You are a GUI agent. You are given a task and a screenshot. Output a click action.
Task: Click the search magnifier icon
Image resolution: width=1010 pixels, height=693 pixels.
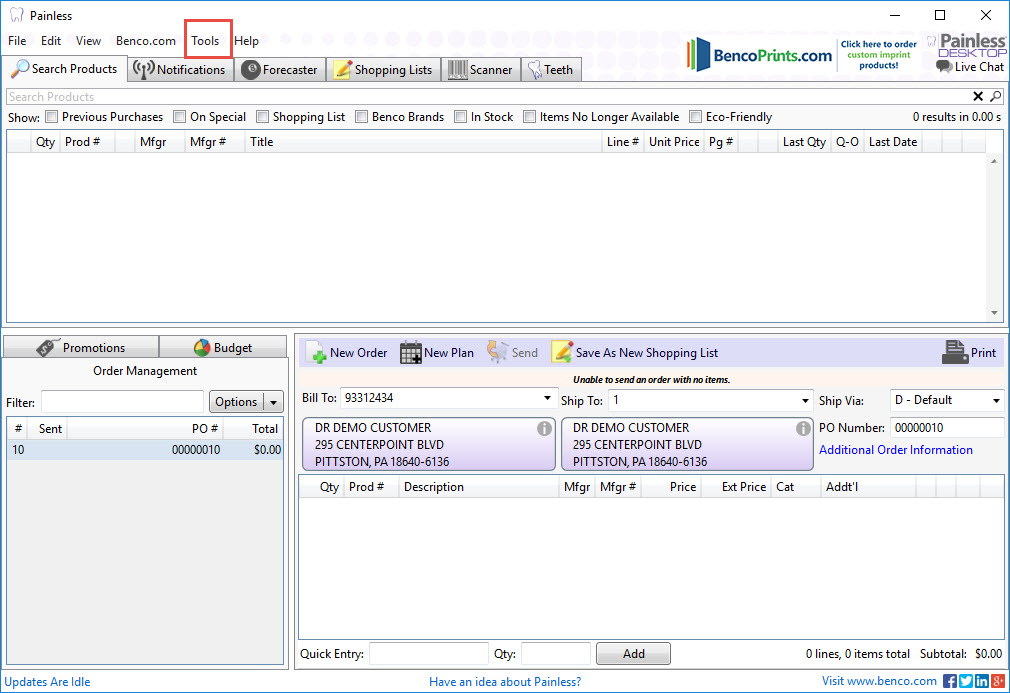[995, 97]
